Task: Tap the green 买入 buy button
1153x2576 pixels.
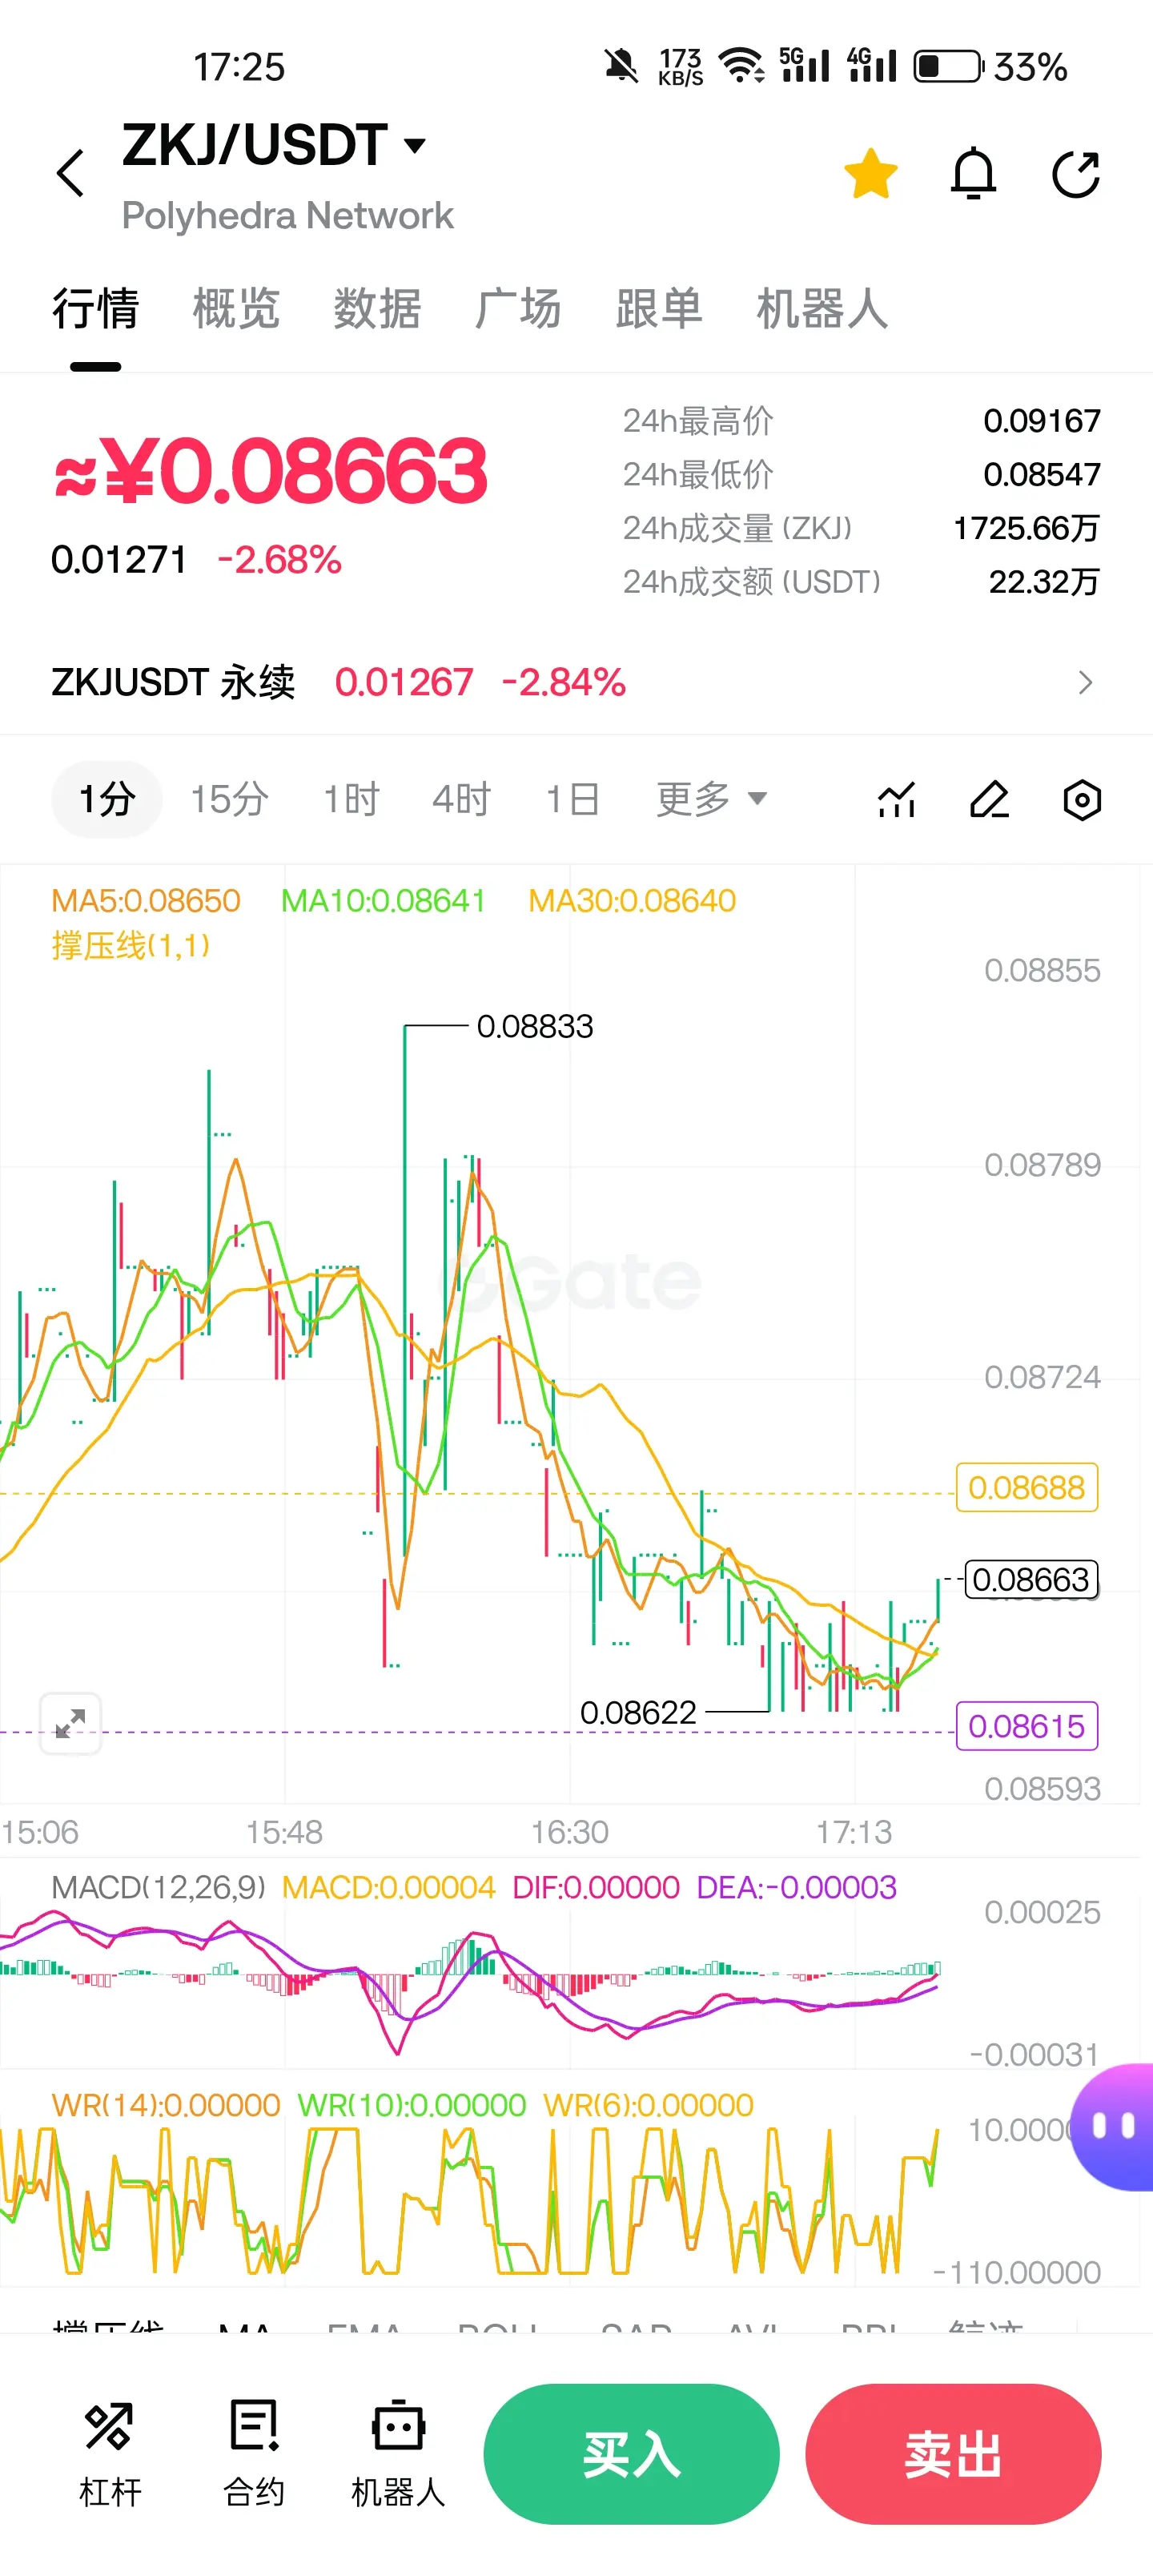Action: pos(631,2453)
